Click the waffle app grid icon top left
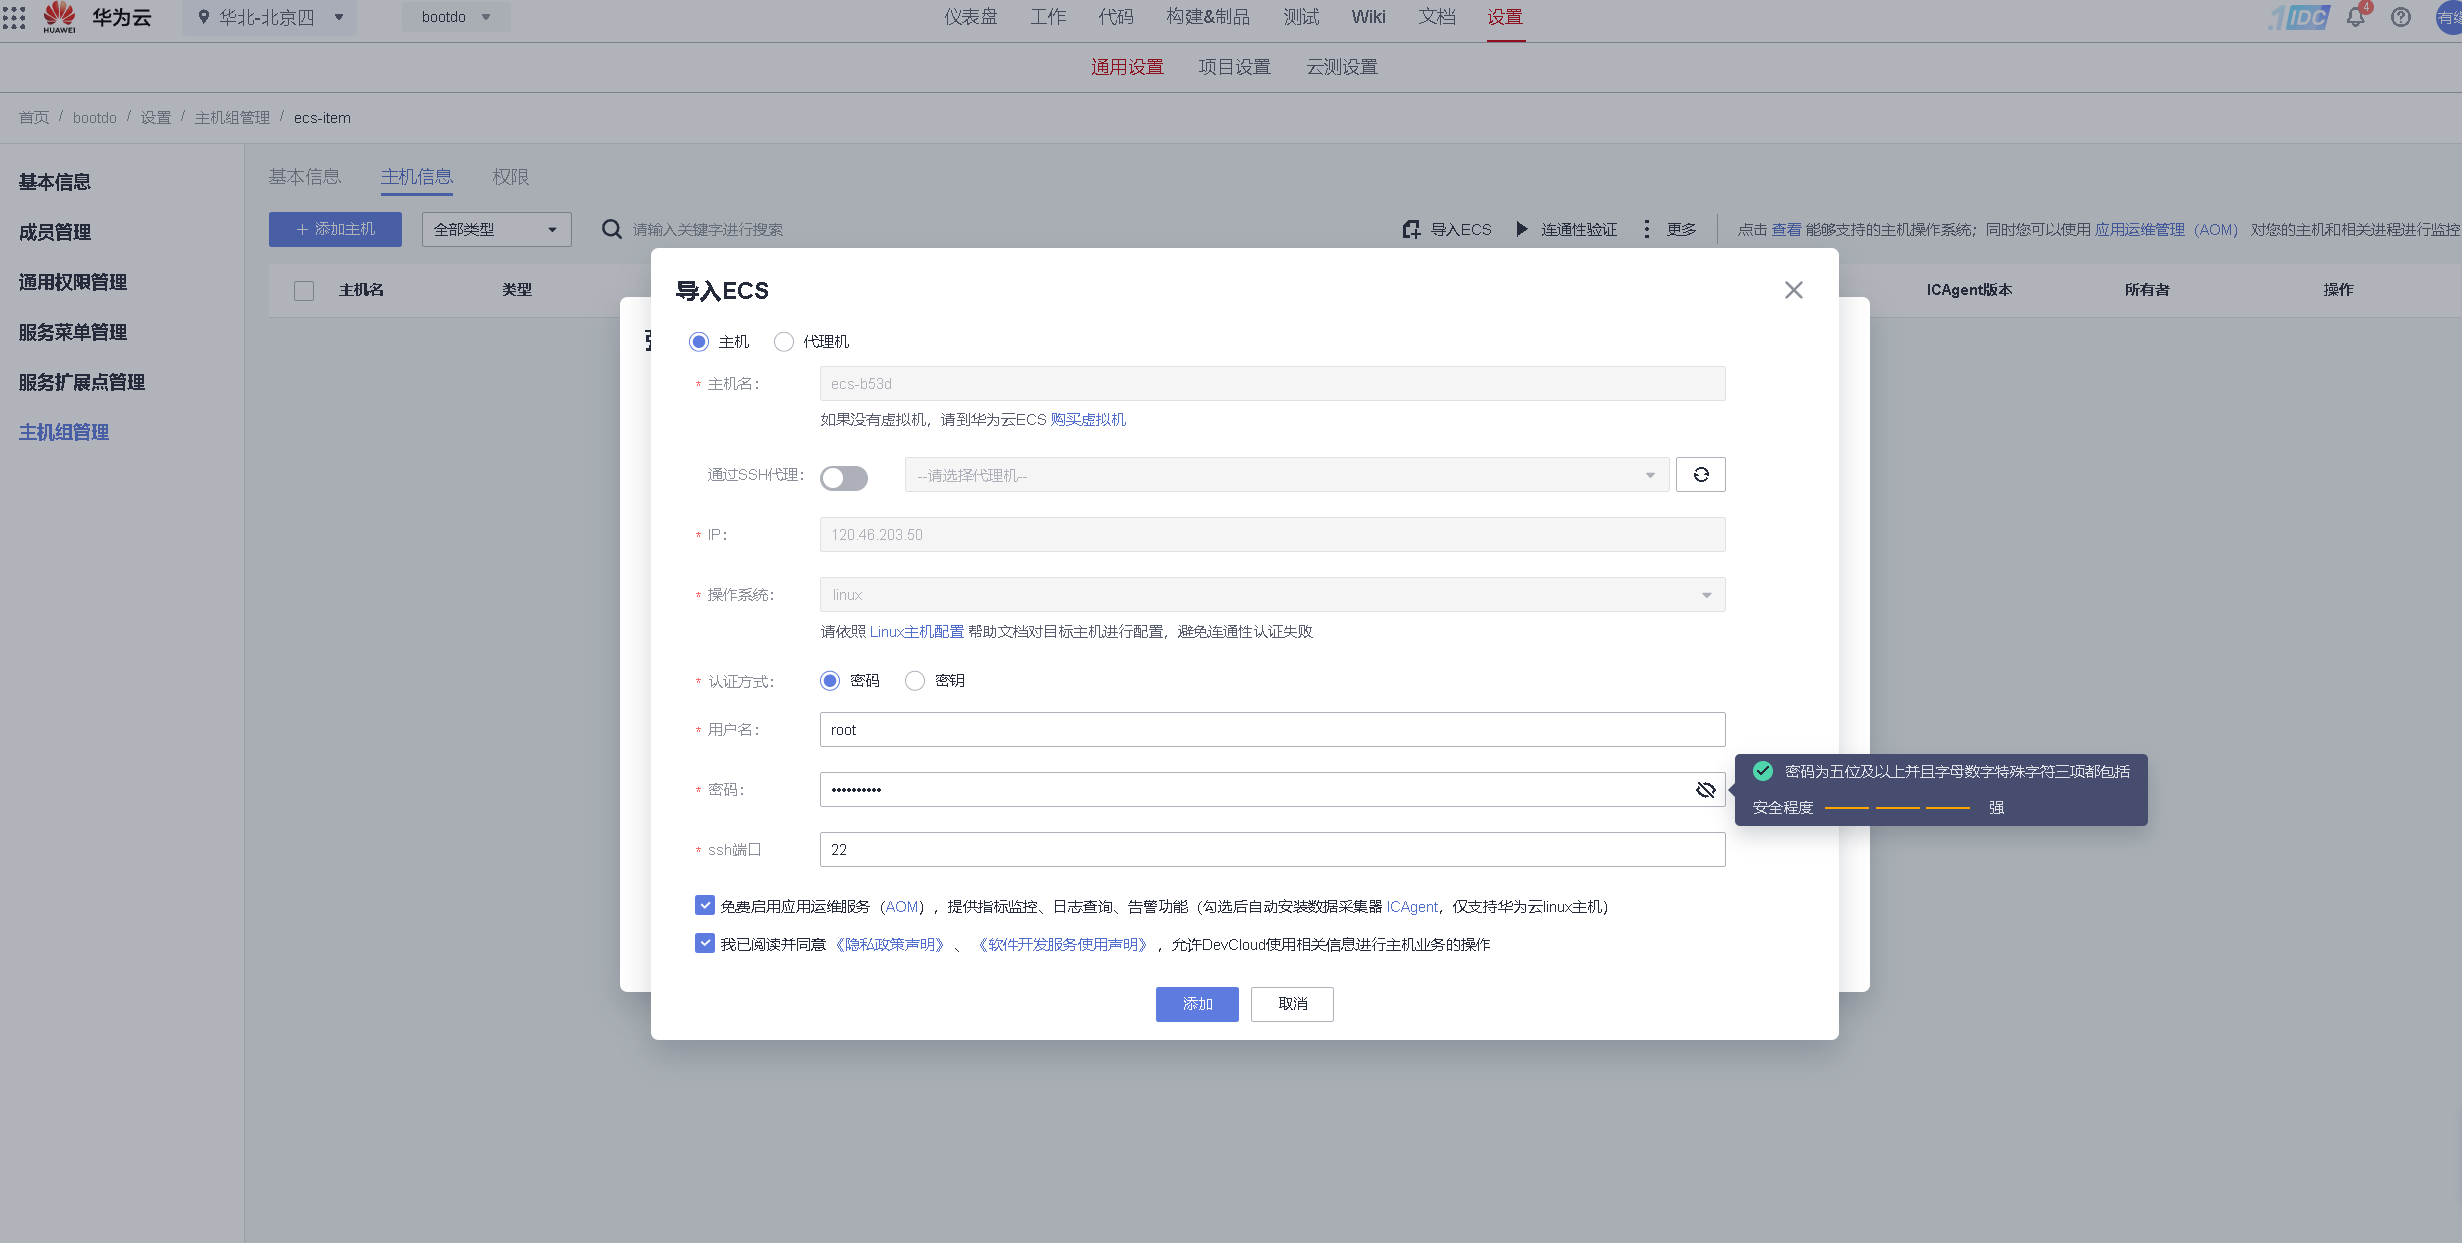 point(14,17)
